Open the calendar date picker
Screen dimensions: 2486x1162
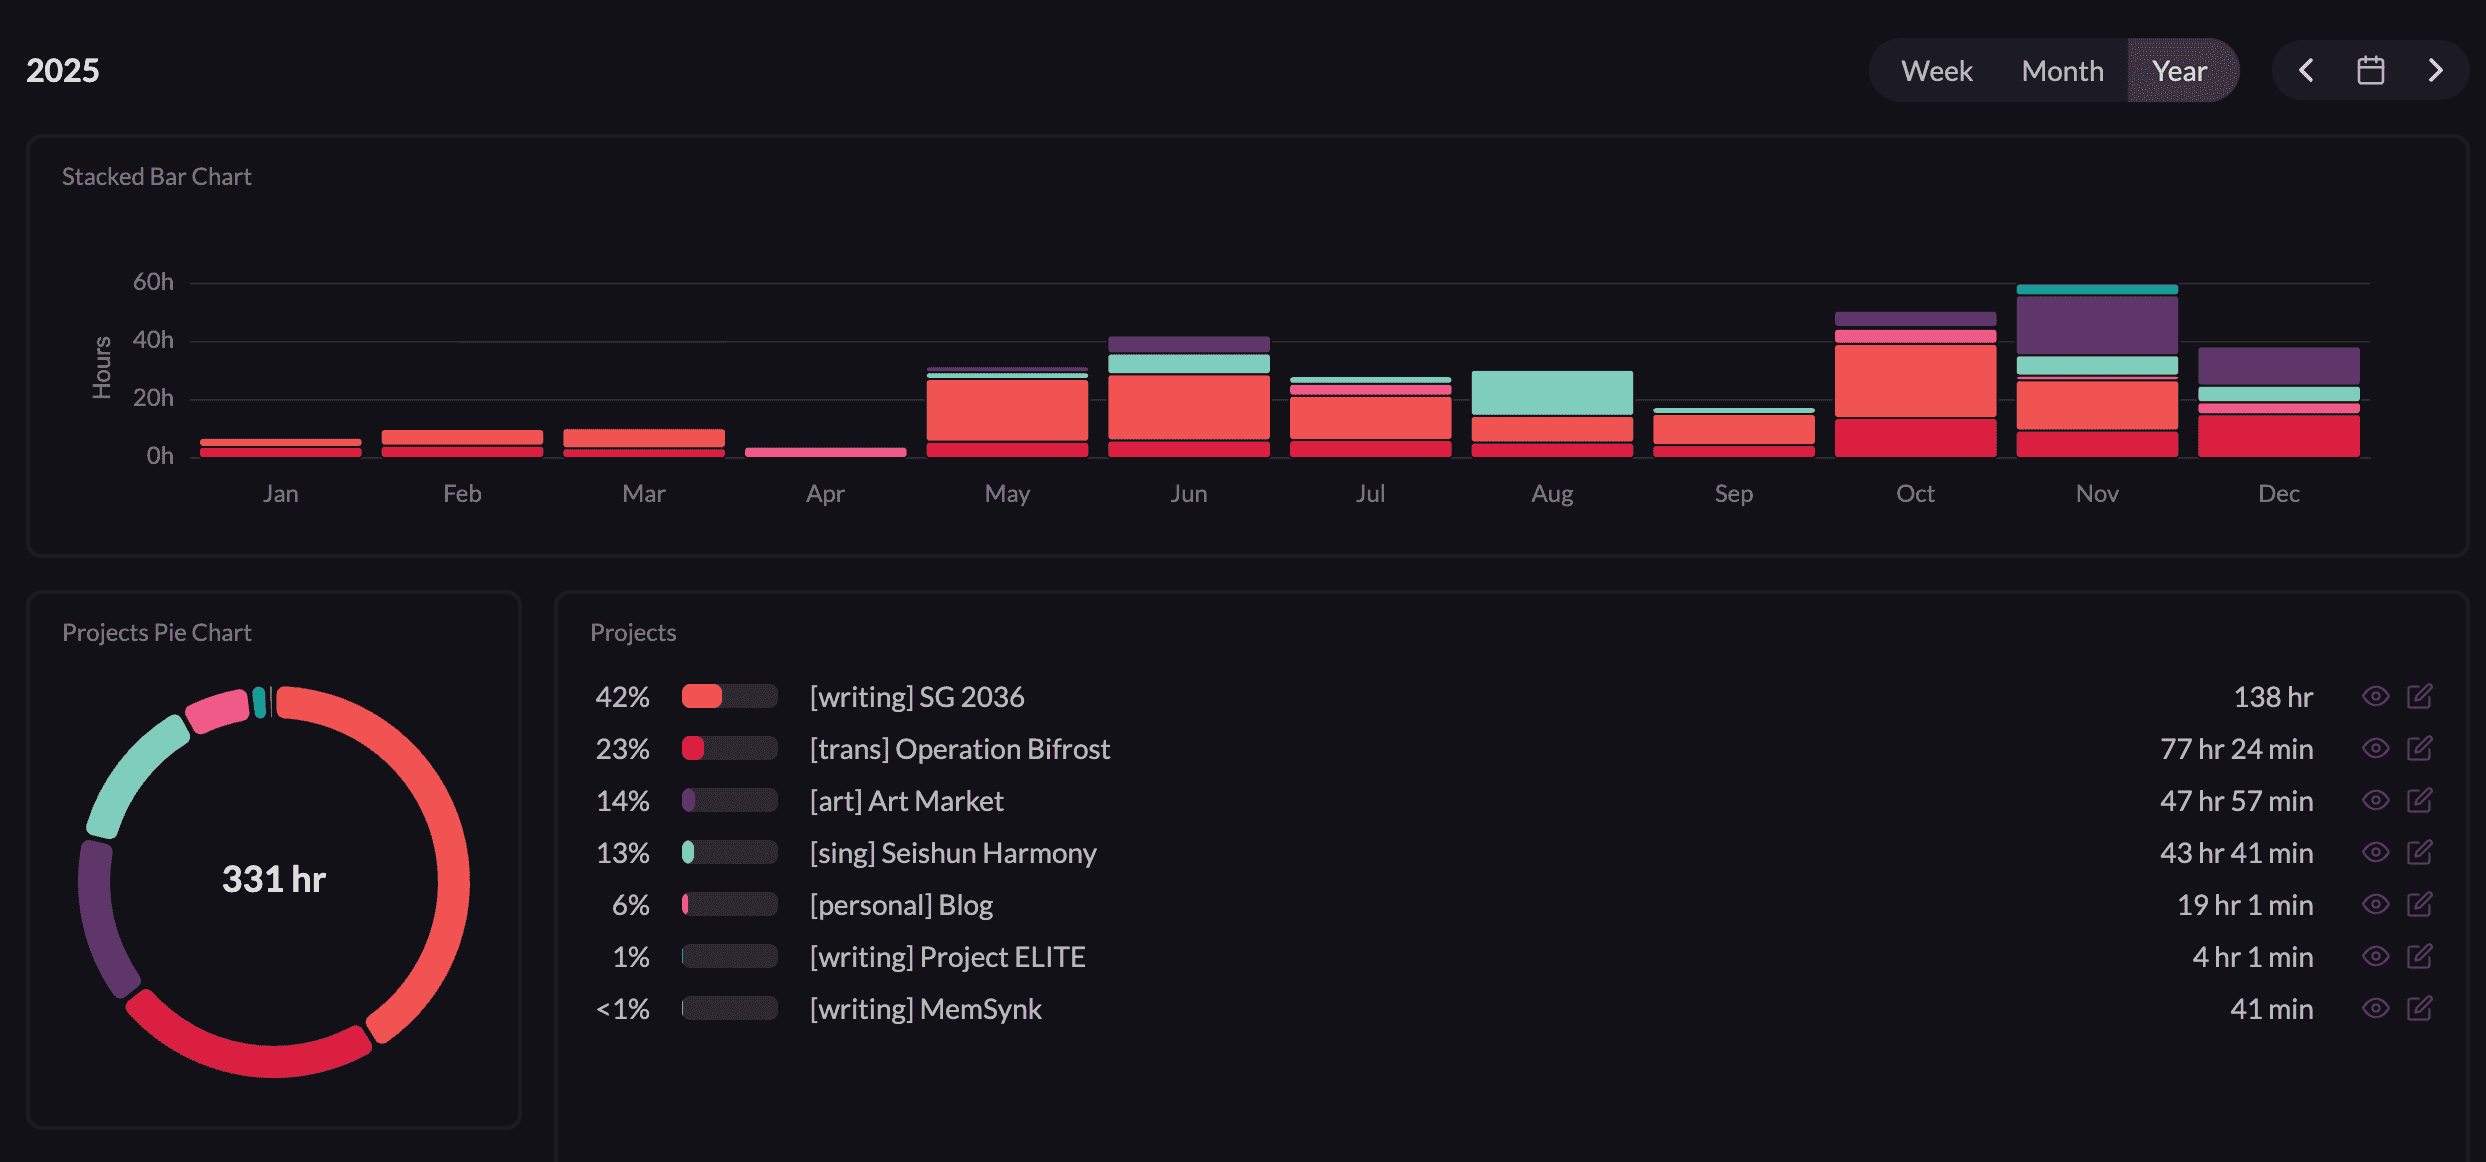click(2371, 70)
